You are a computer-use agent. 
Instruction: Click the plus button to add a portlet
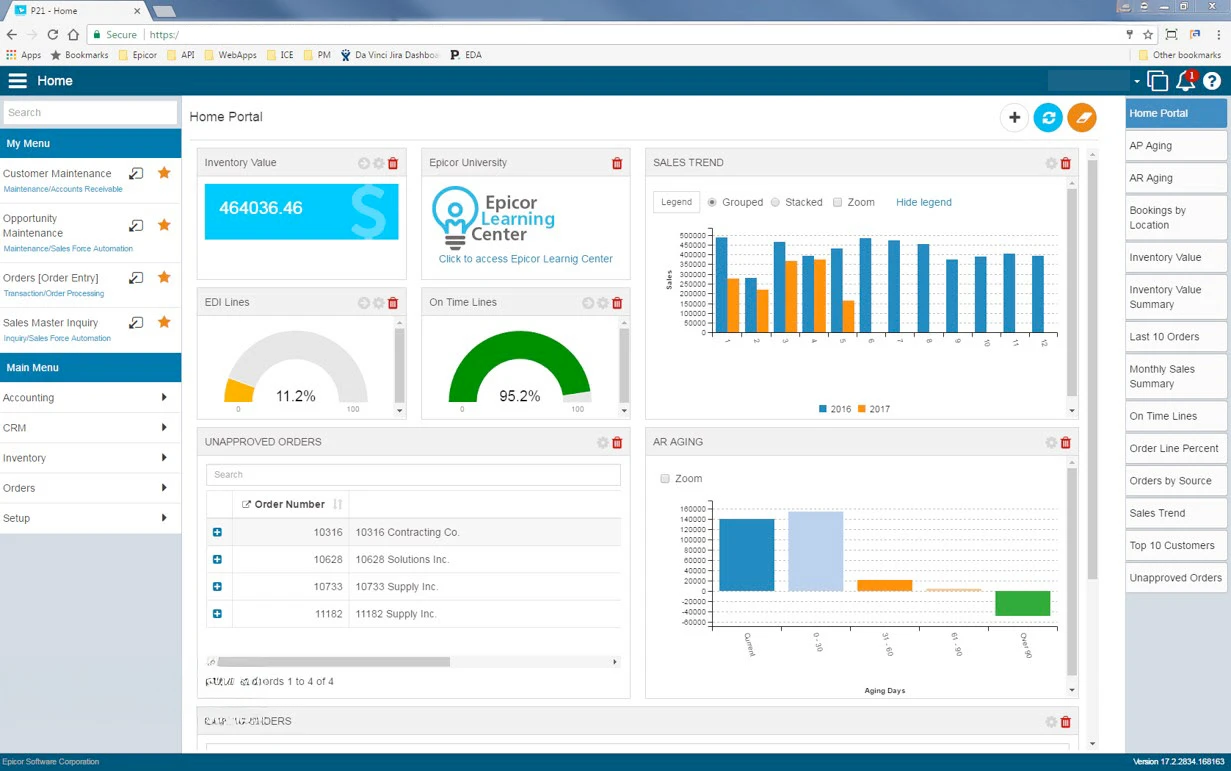pyautogui.click(x=1014, y=118)
